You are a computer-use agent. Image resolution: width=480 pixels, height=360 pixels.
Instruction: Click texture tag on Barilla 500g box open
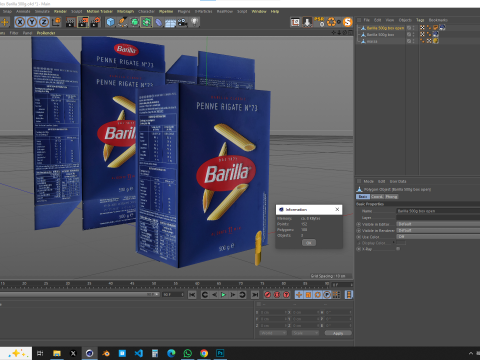tap(442, 28)
